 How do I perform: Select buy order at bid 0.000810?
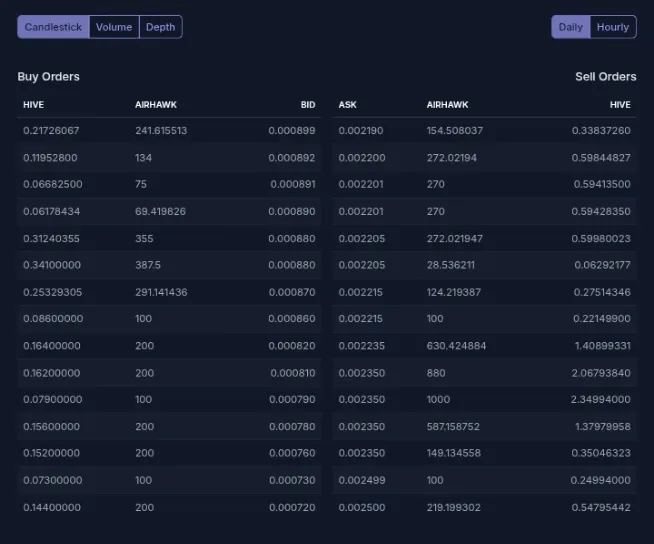click(169, 373)
